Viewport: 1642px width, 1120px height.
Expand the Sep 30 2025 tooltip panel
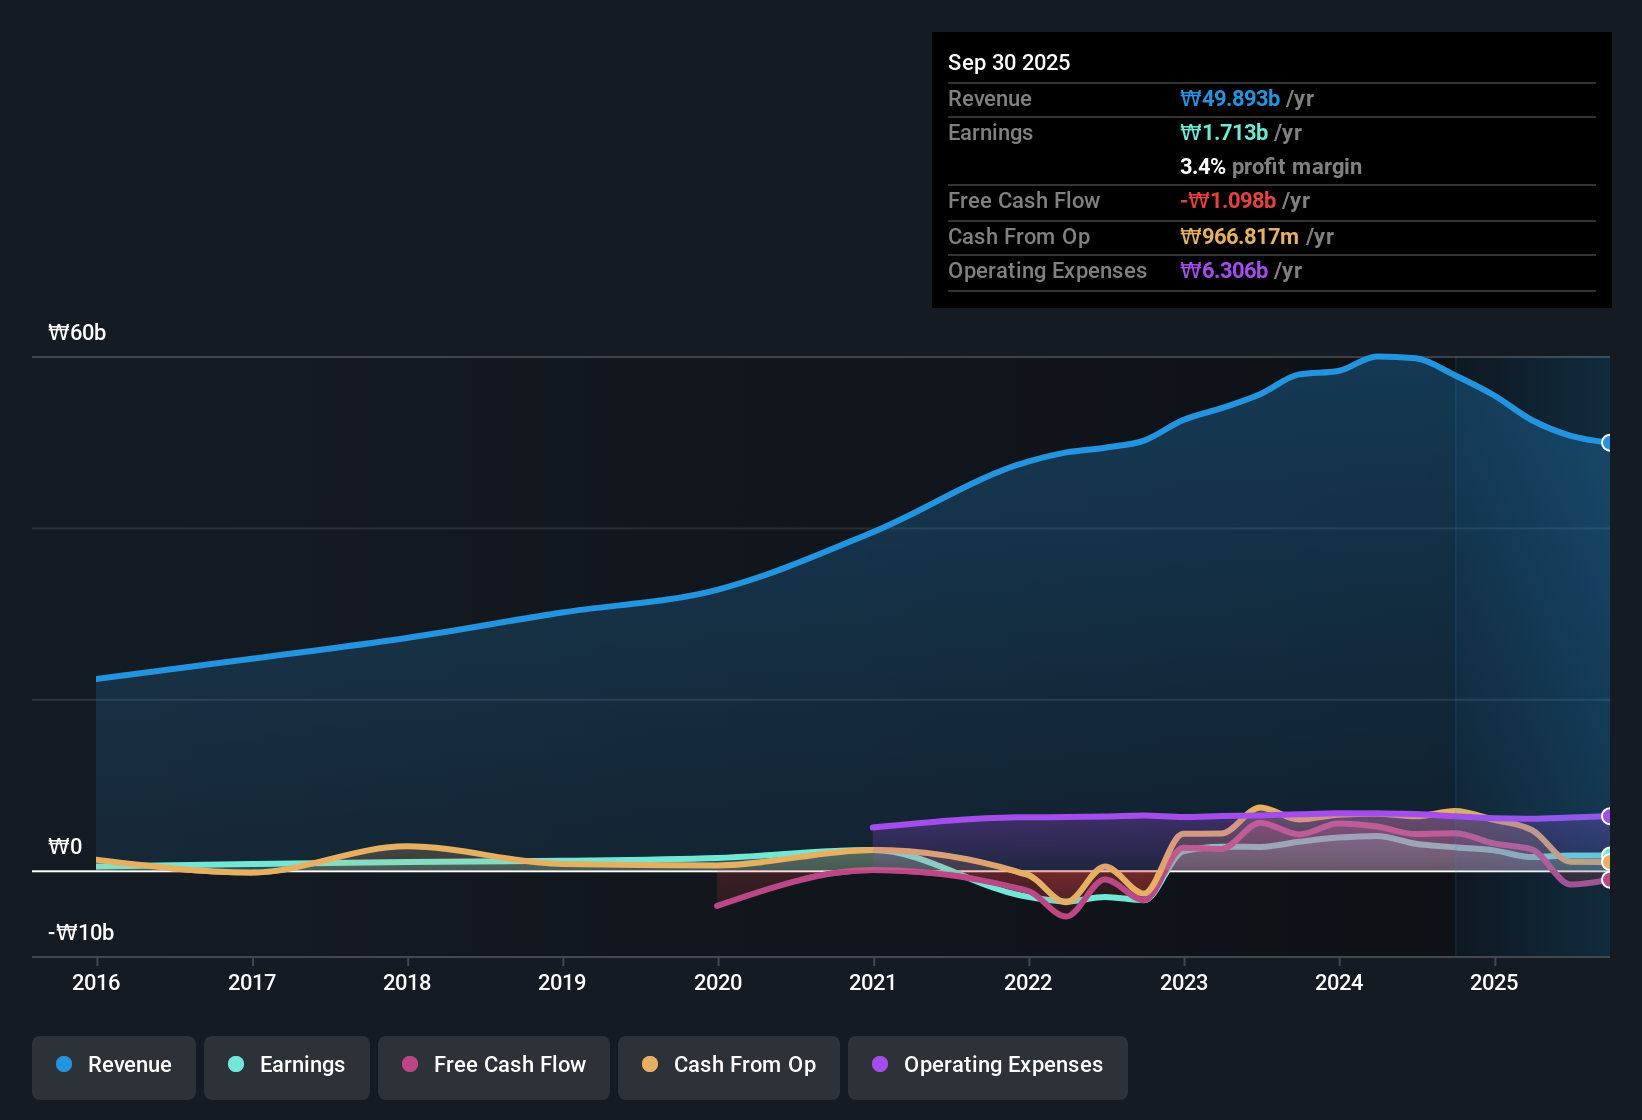[1271, 170]
